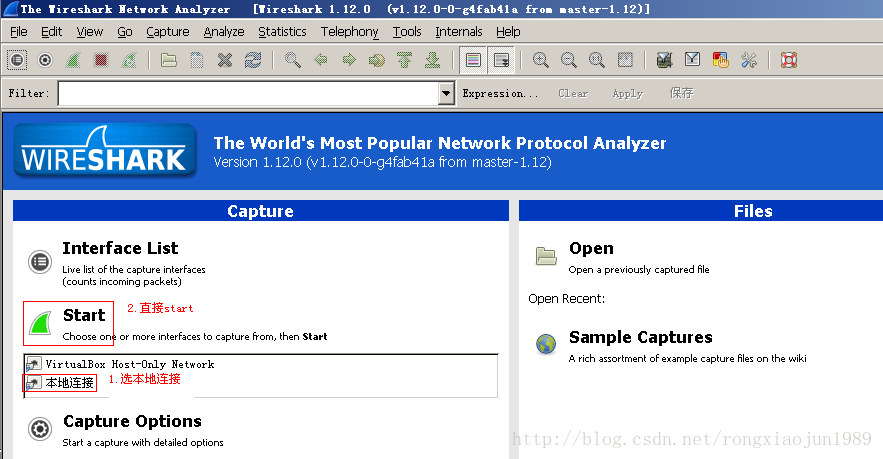Select the 本地连接 interface
This screenshot has height=459, width=883.
click(69, 383)
